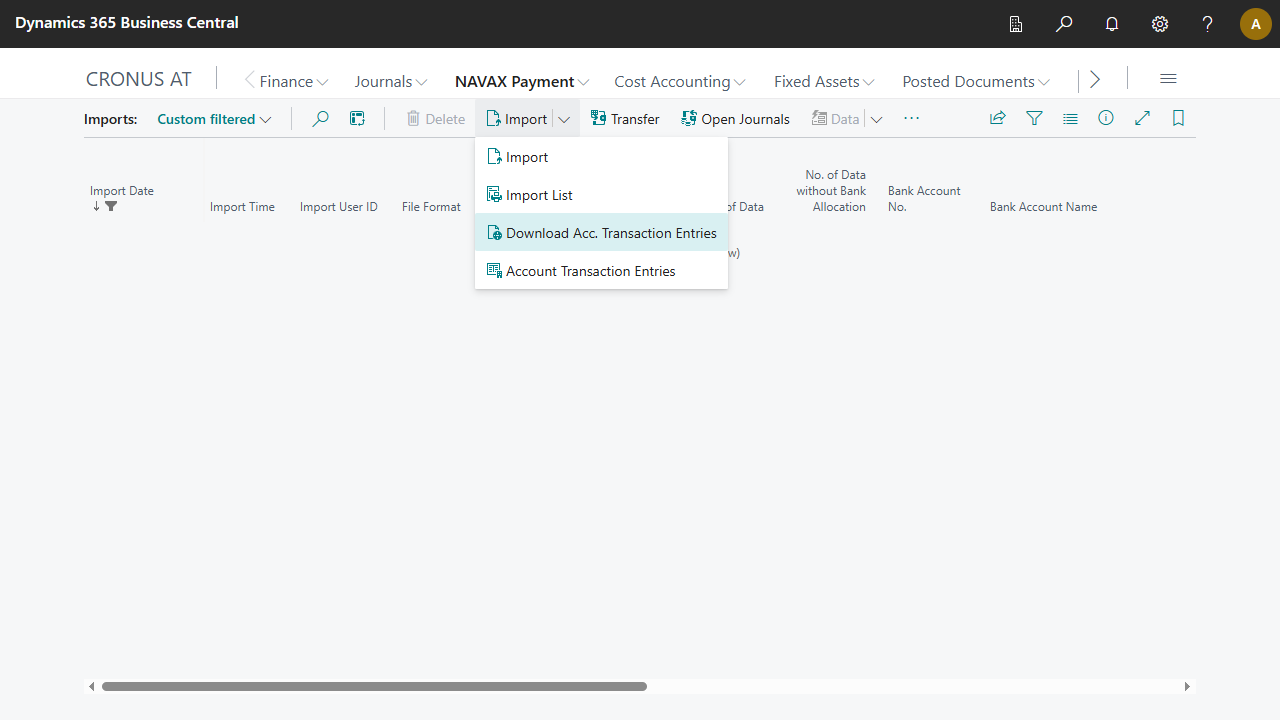Click the Import Time column header
Image resolution: width=1280 pixels, height=720 pixels.
pyautogui.click(x=242, y=207)
